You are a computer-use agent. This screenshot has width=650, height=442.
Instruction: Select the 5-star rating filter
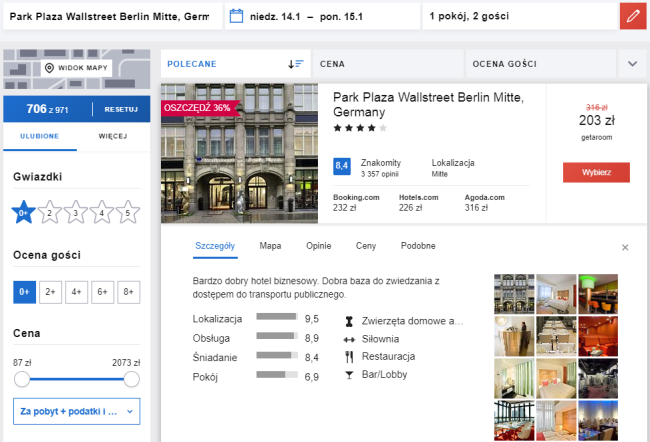pos(128,212)
